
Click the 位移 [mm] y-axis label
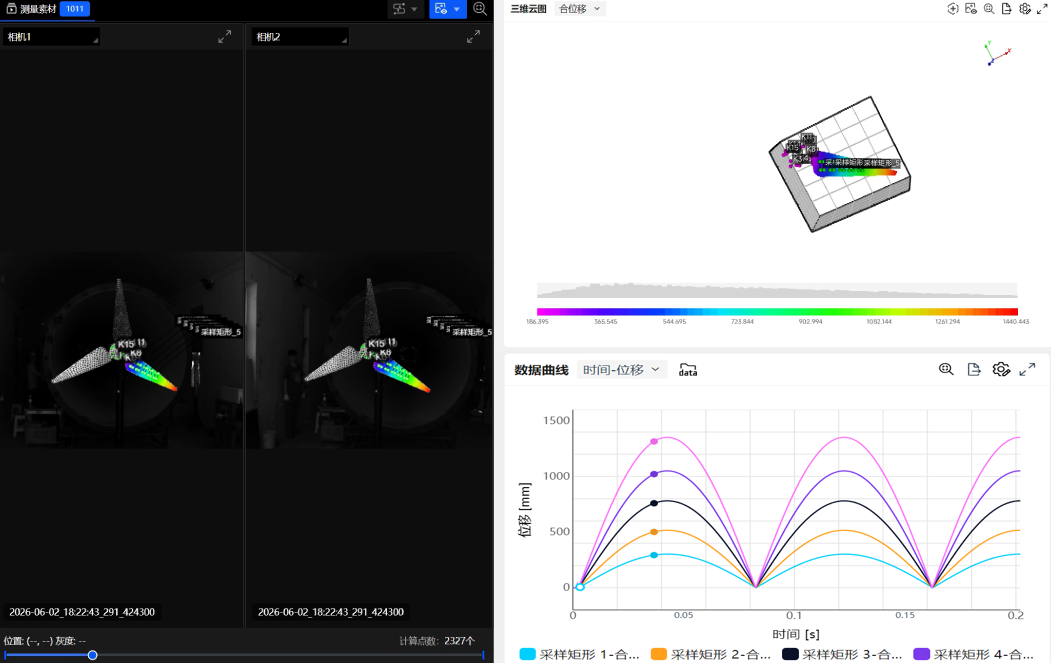[x=525, y=509]
